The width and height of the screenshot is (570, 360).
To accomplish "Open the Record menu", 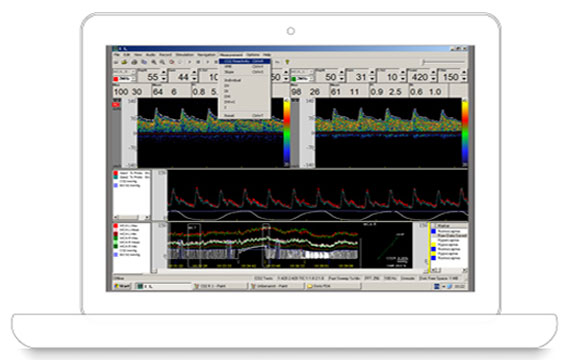I will tap(165, 55).
